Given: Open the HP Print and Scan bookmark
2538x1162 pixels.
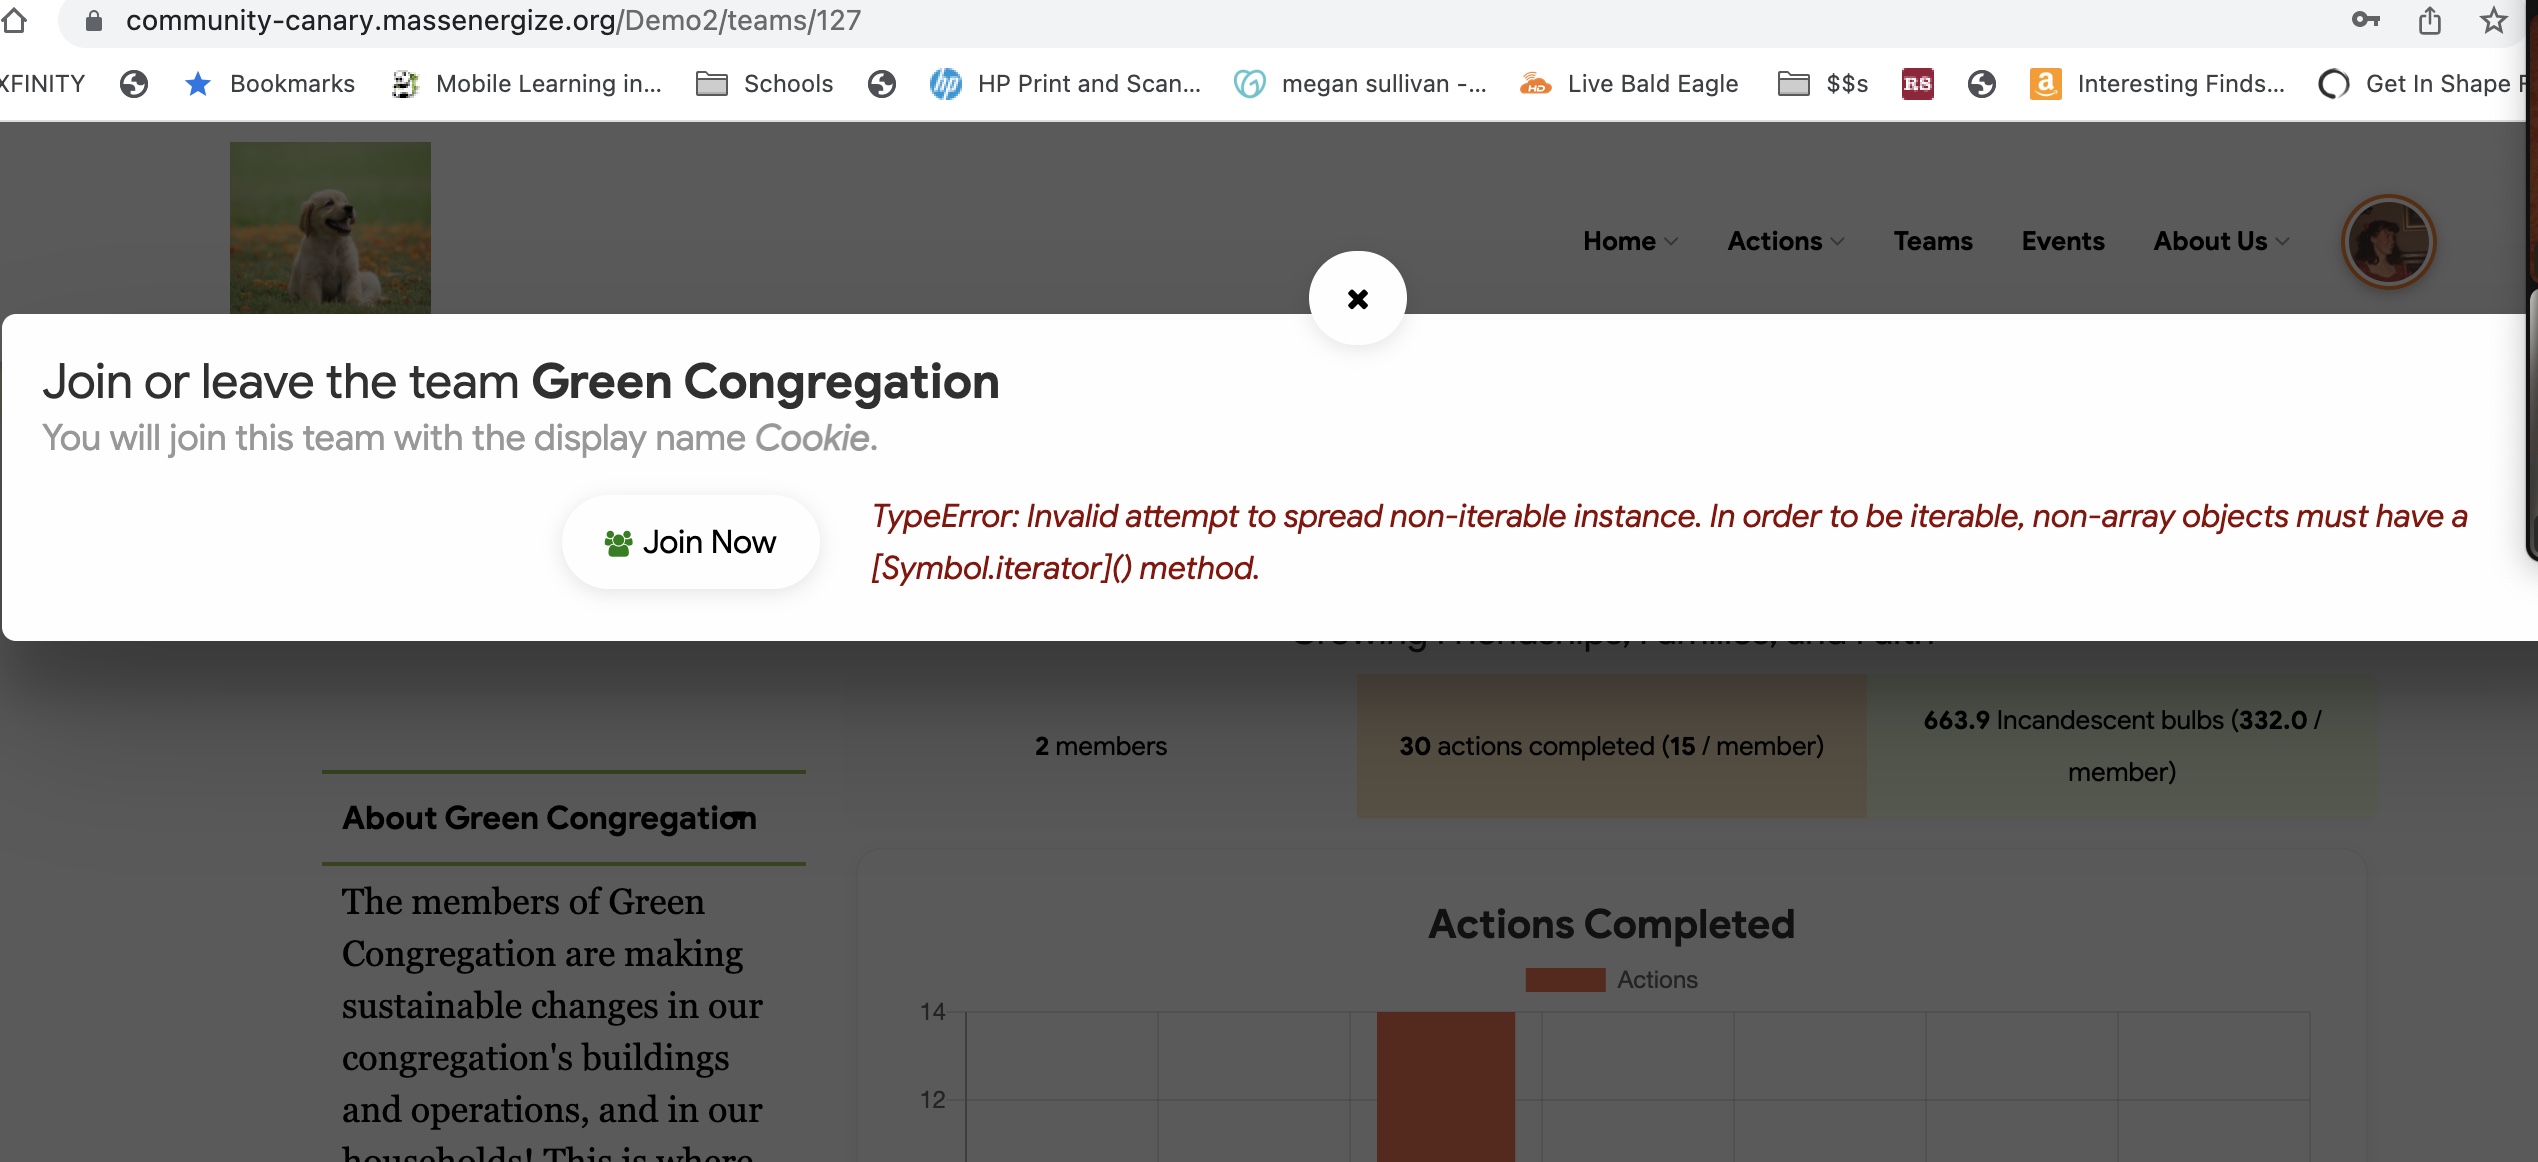Looking at the screenshot, I should (x=1065, y=84).
